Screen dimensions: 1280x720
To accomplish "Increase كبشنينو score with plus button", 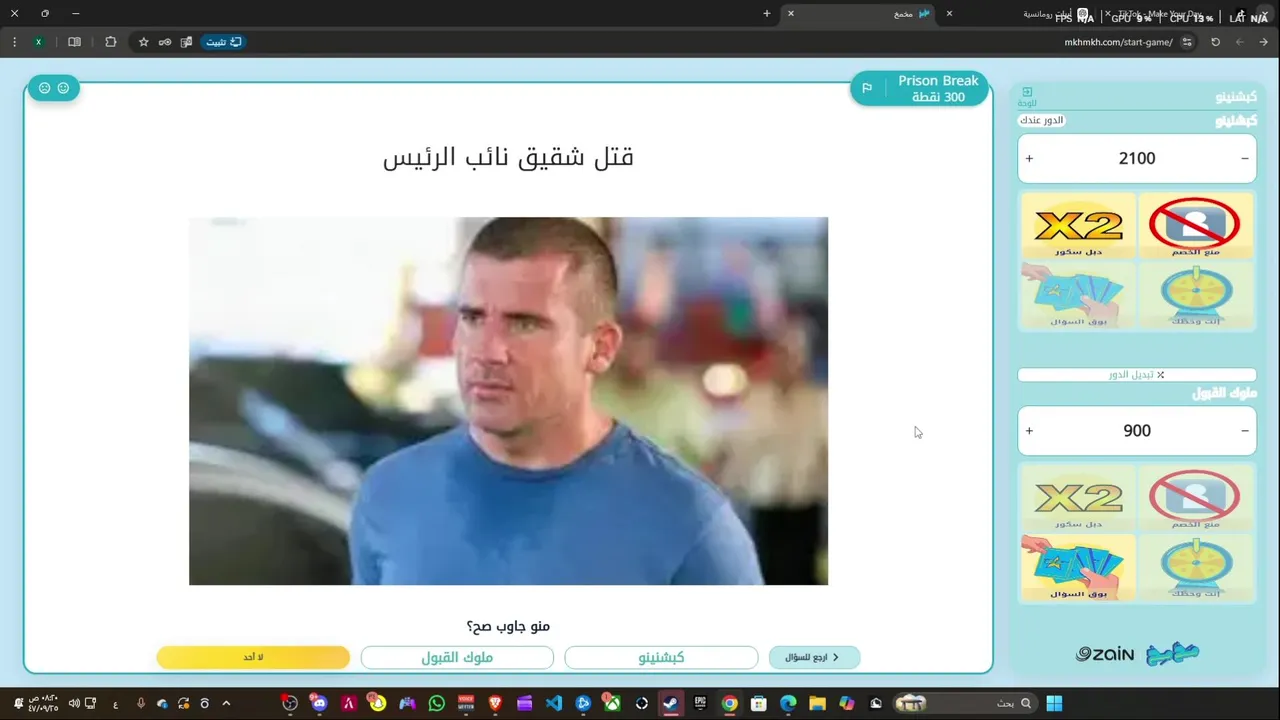I will 1029,158.
